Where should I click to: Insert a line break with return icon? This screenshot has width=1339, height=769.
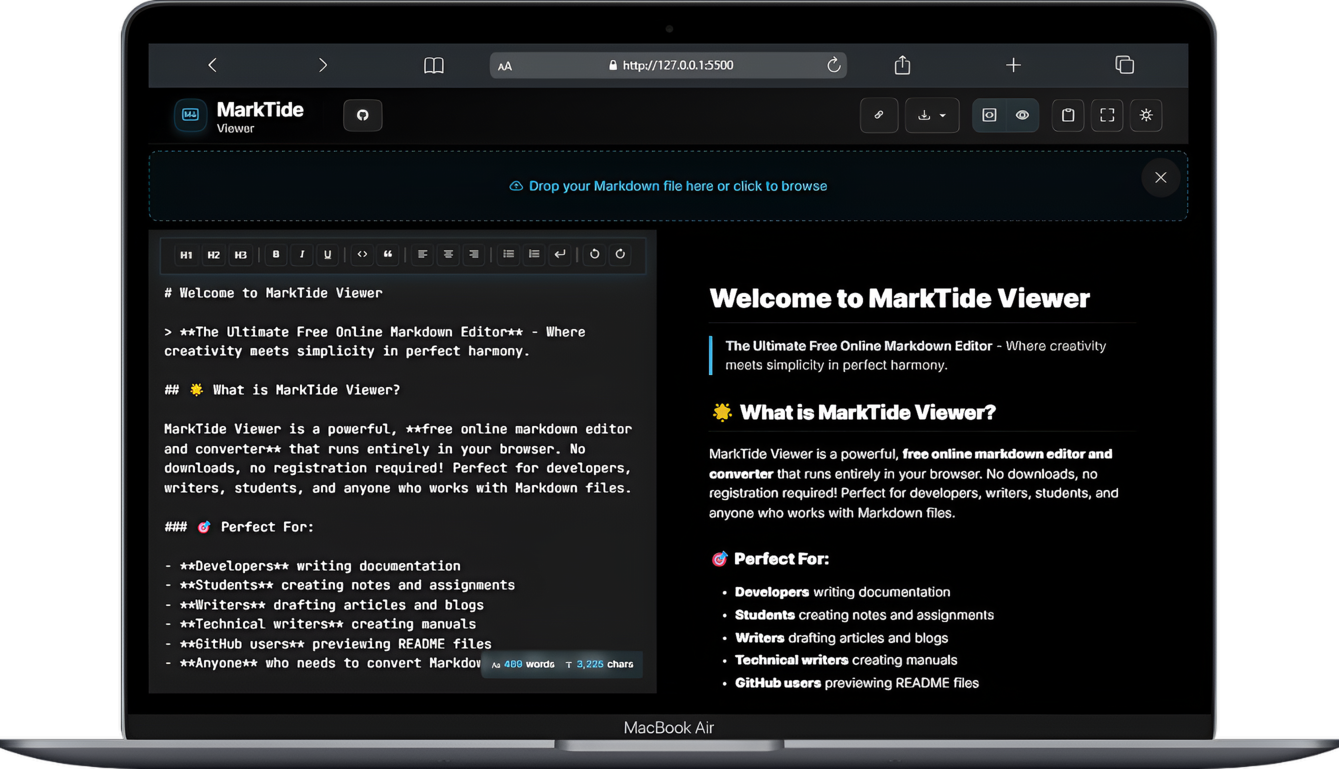[560, 255]
